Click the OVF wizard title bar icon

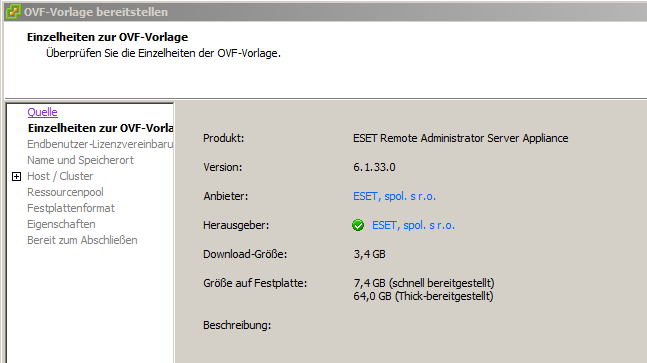pos(13,12)
